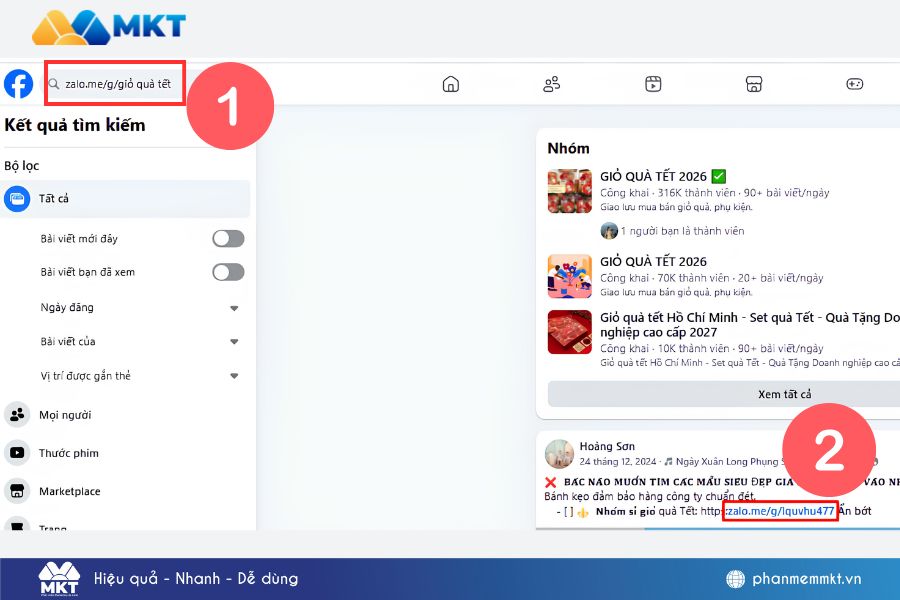The image size is (900, 600).
Task: Open the Gaming controller icon
Action: (855, 84)
